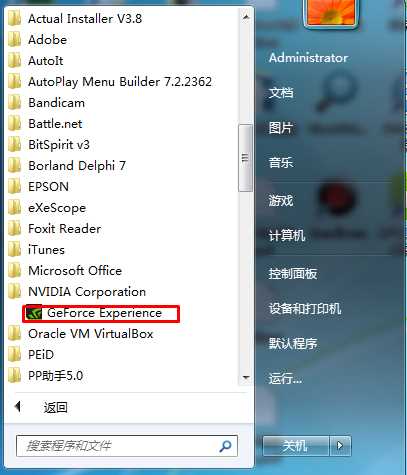407x475 pixels.
Task: Launch GeForce Experience from the NVIDIA folder
Action: coord(101,313)
